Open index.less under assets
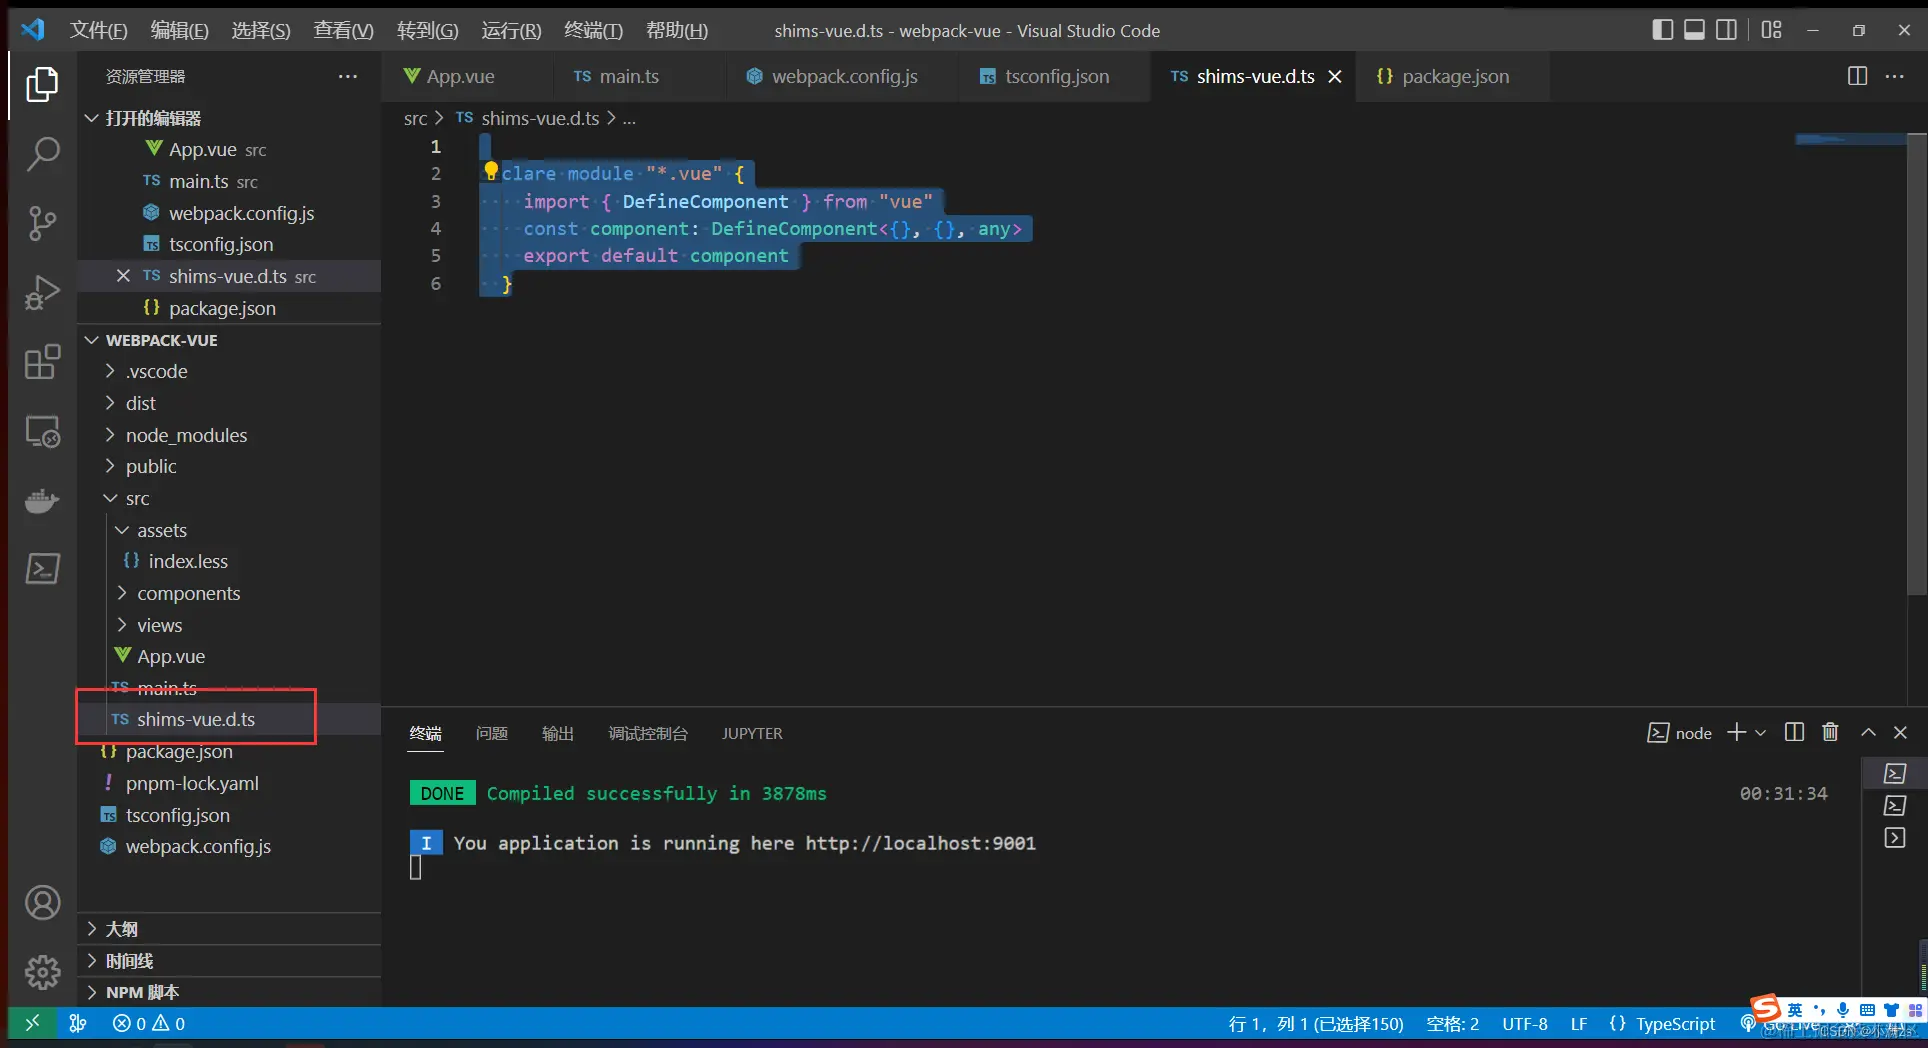This screenshot has height=1048, width=1928. (188, 561)
